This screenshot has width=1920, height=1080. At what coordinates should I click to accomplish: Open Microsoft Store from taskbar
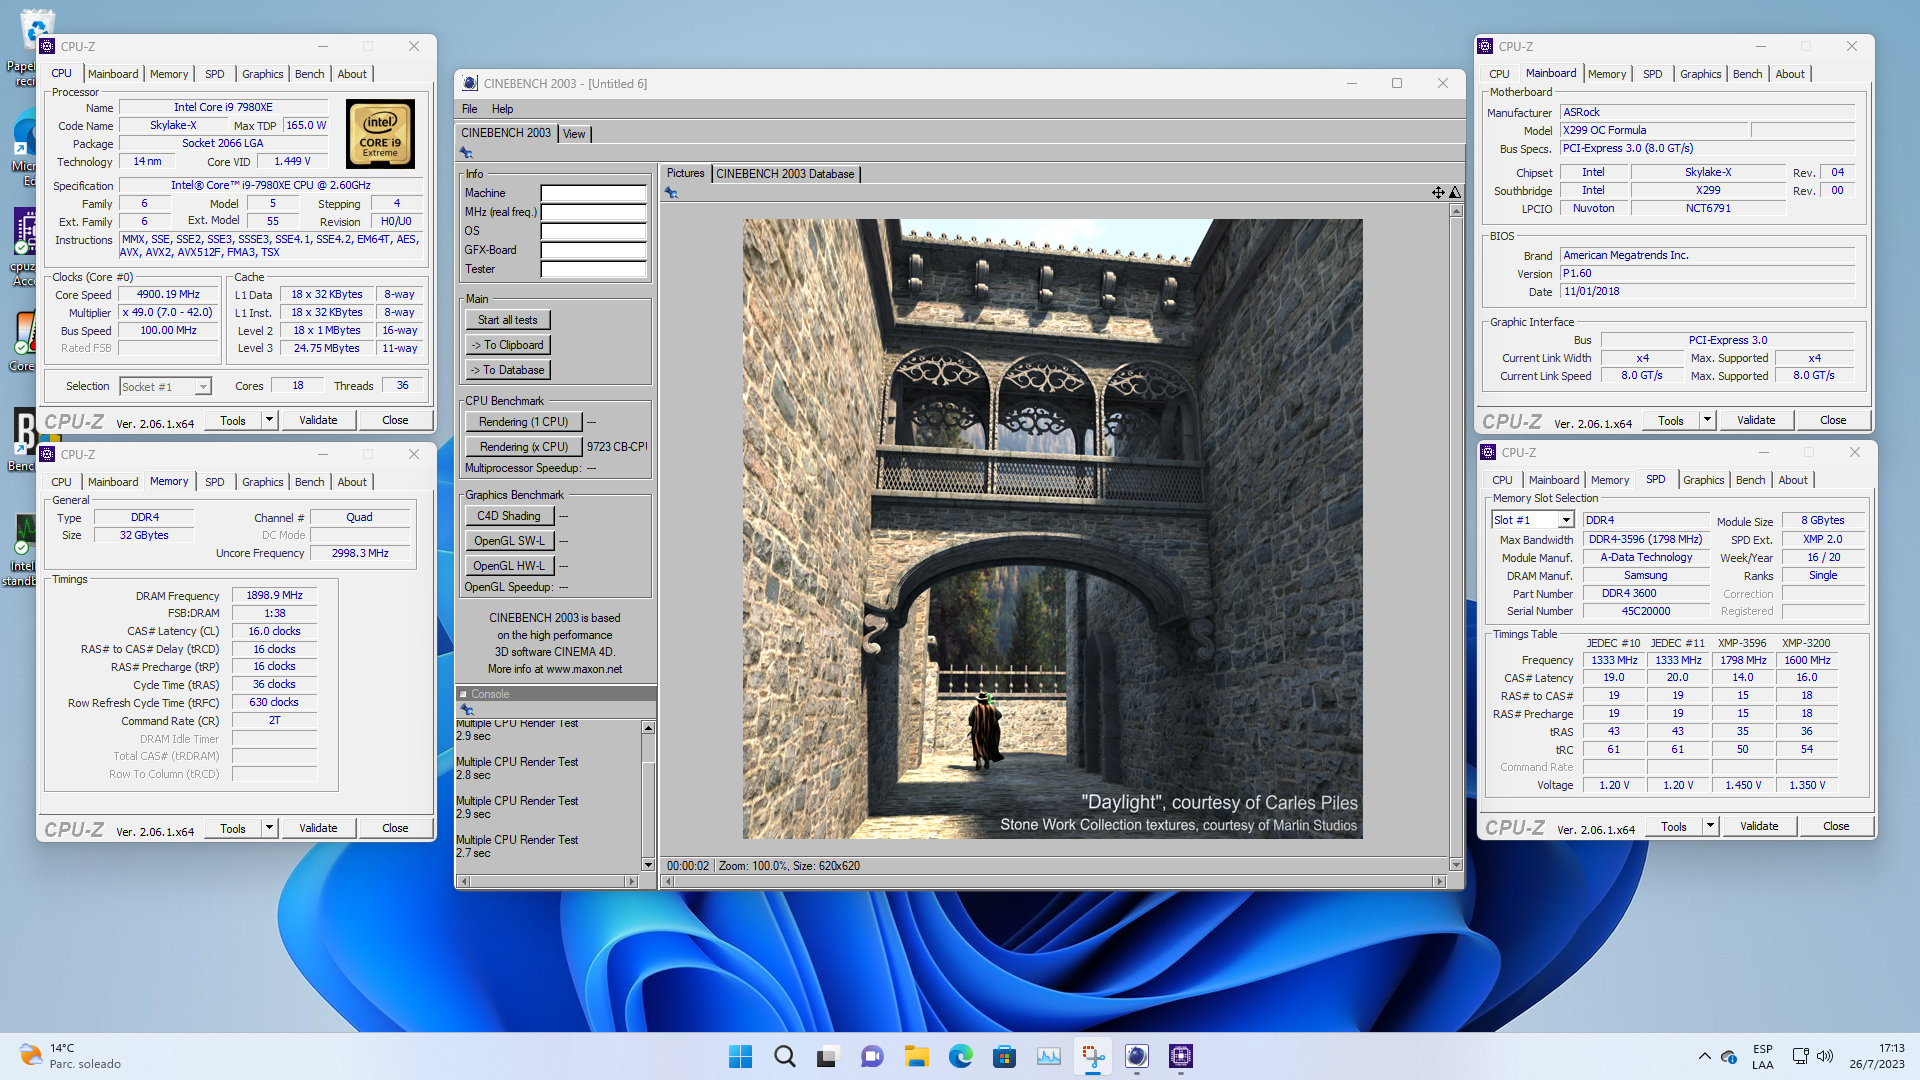(1004, 1056)
